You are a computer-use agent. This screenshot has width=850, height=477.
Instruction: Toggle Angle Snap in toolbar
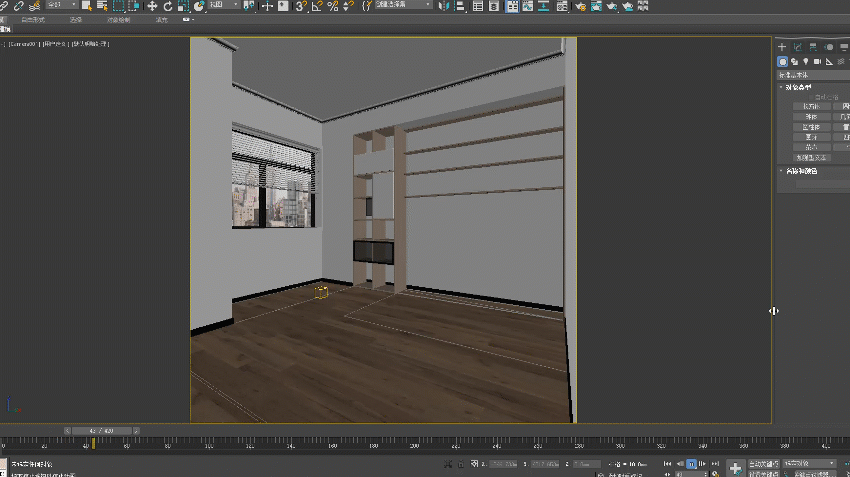coord(317,6)
